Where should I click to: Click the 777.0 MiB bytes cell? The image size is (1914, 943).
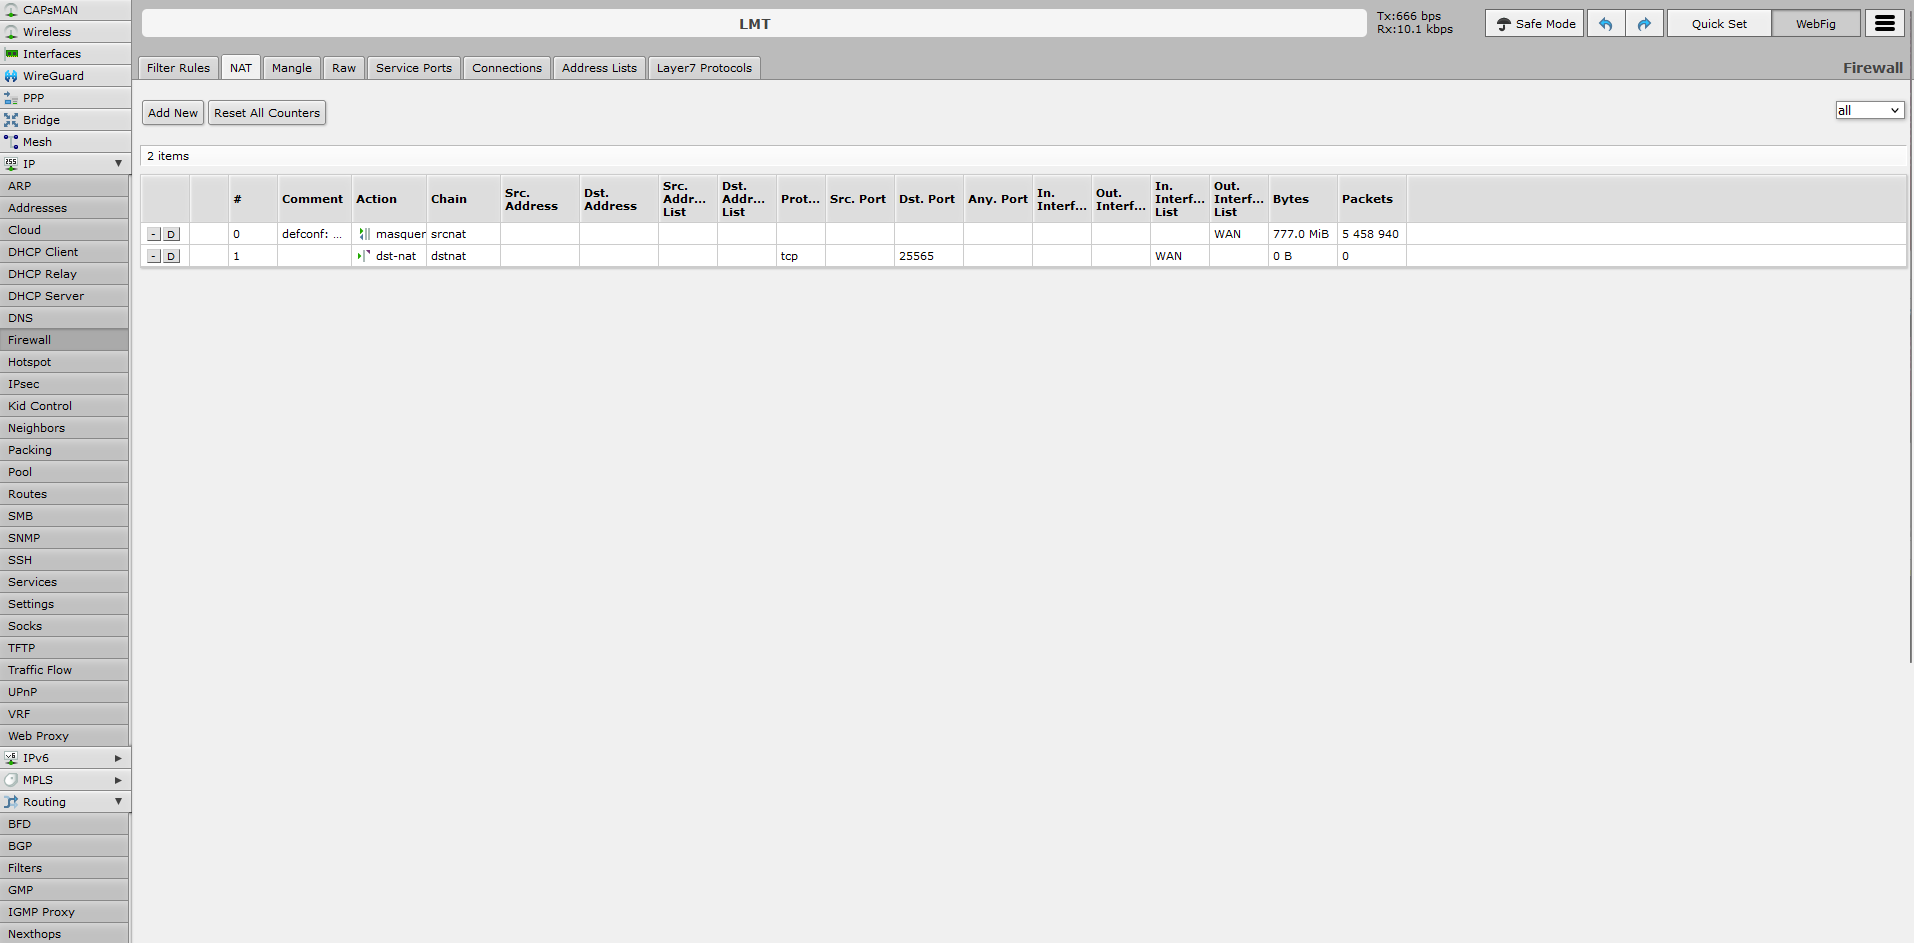[x=1303, y=234]
